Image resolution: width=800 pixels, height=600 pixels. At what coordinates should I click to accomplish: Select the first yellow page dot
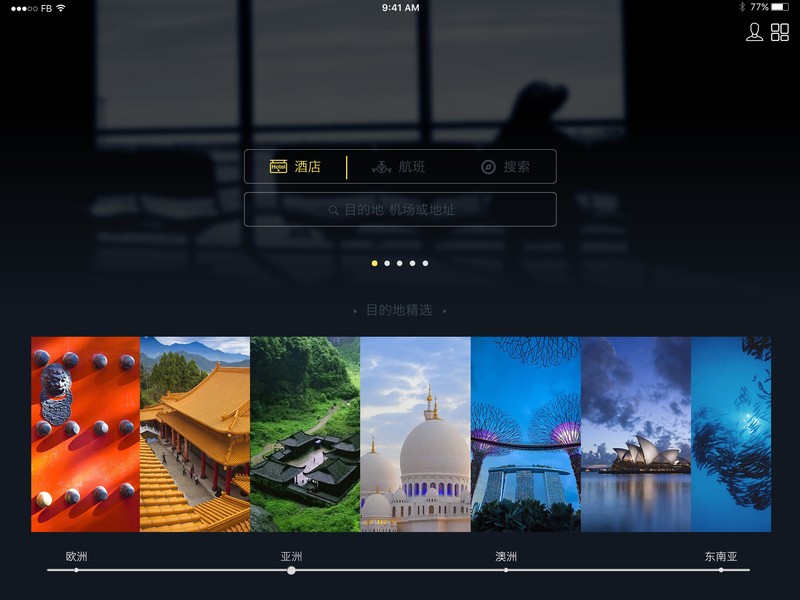(374, 263)
